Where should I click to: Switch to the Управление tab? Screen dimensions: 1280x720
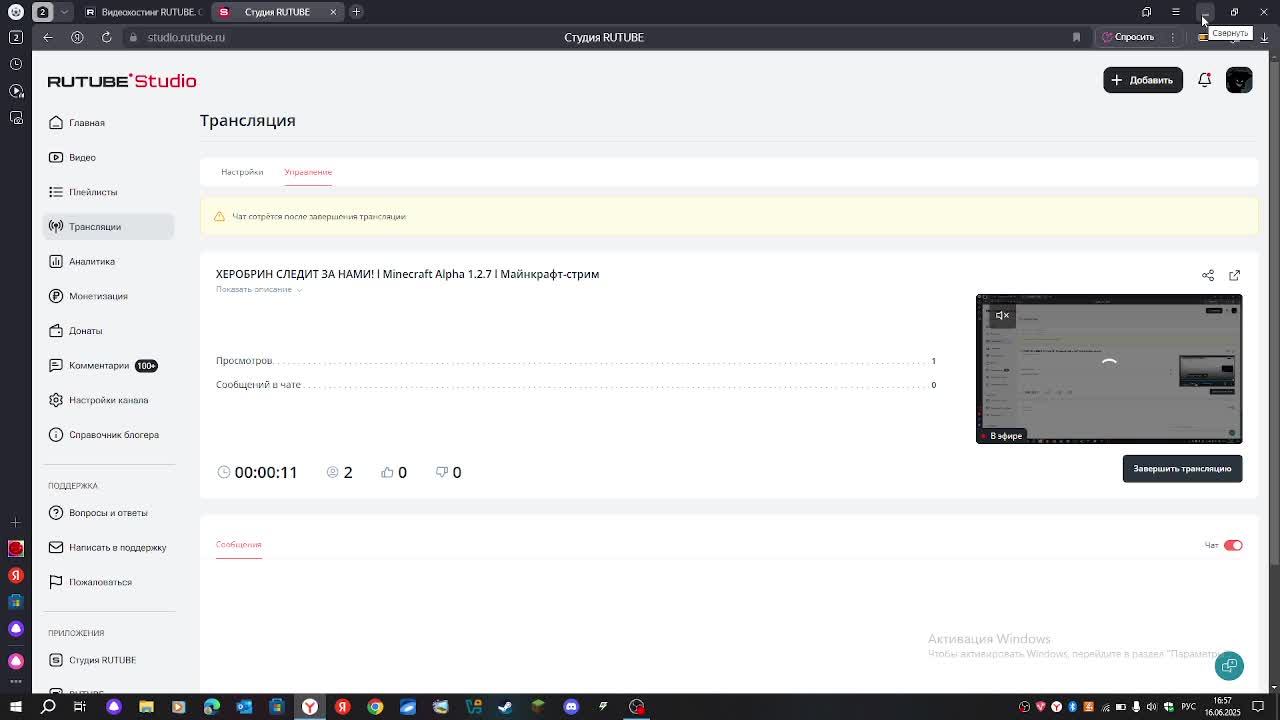pos(308,172)
